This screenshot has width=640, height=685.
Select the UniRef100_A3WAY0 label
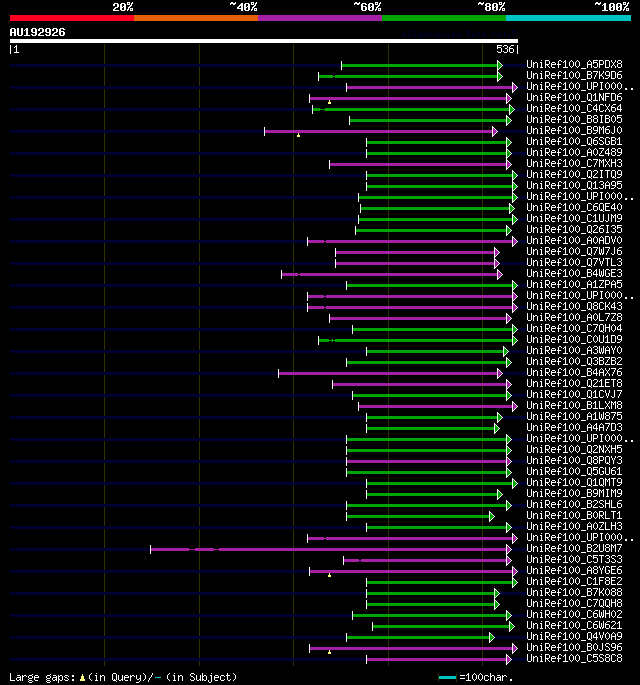pos(574,350)
